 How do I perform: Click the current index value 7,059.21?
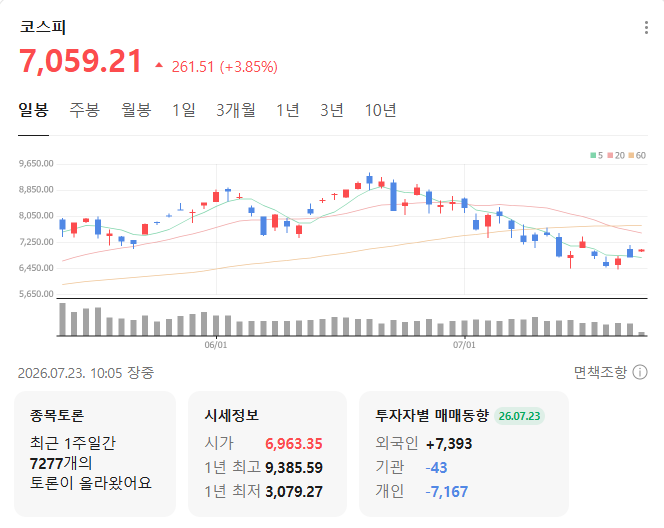click(80, 61)
